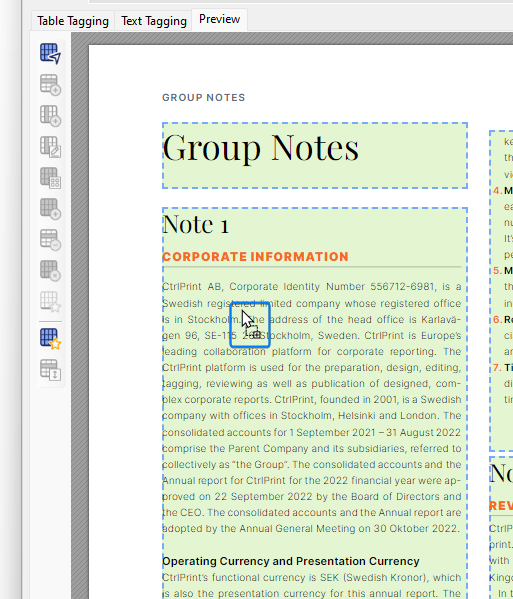Click the line adopted by the Annual General Meeting

310,528
